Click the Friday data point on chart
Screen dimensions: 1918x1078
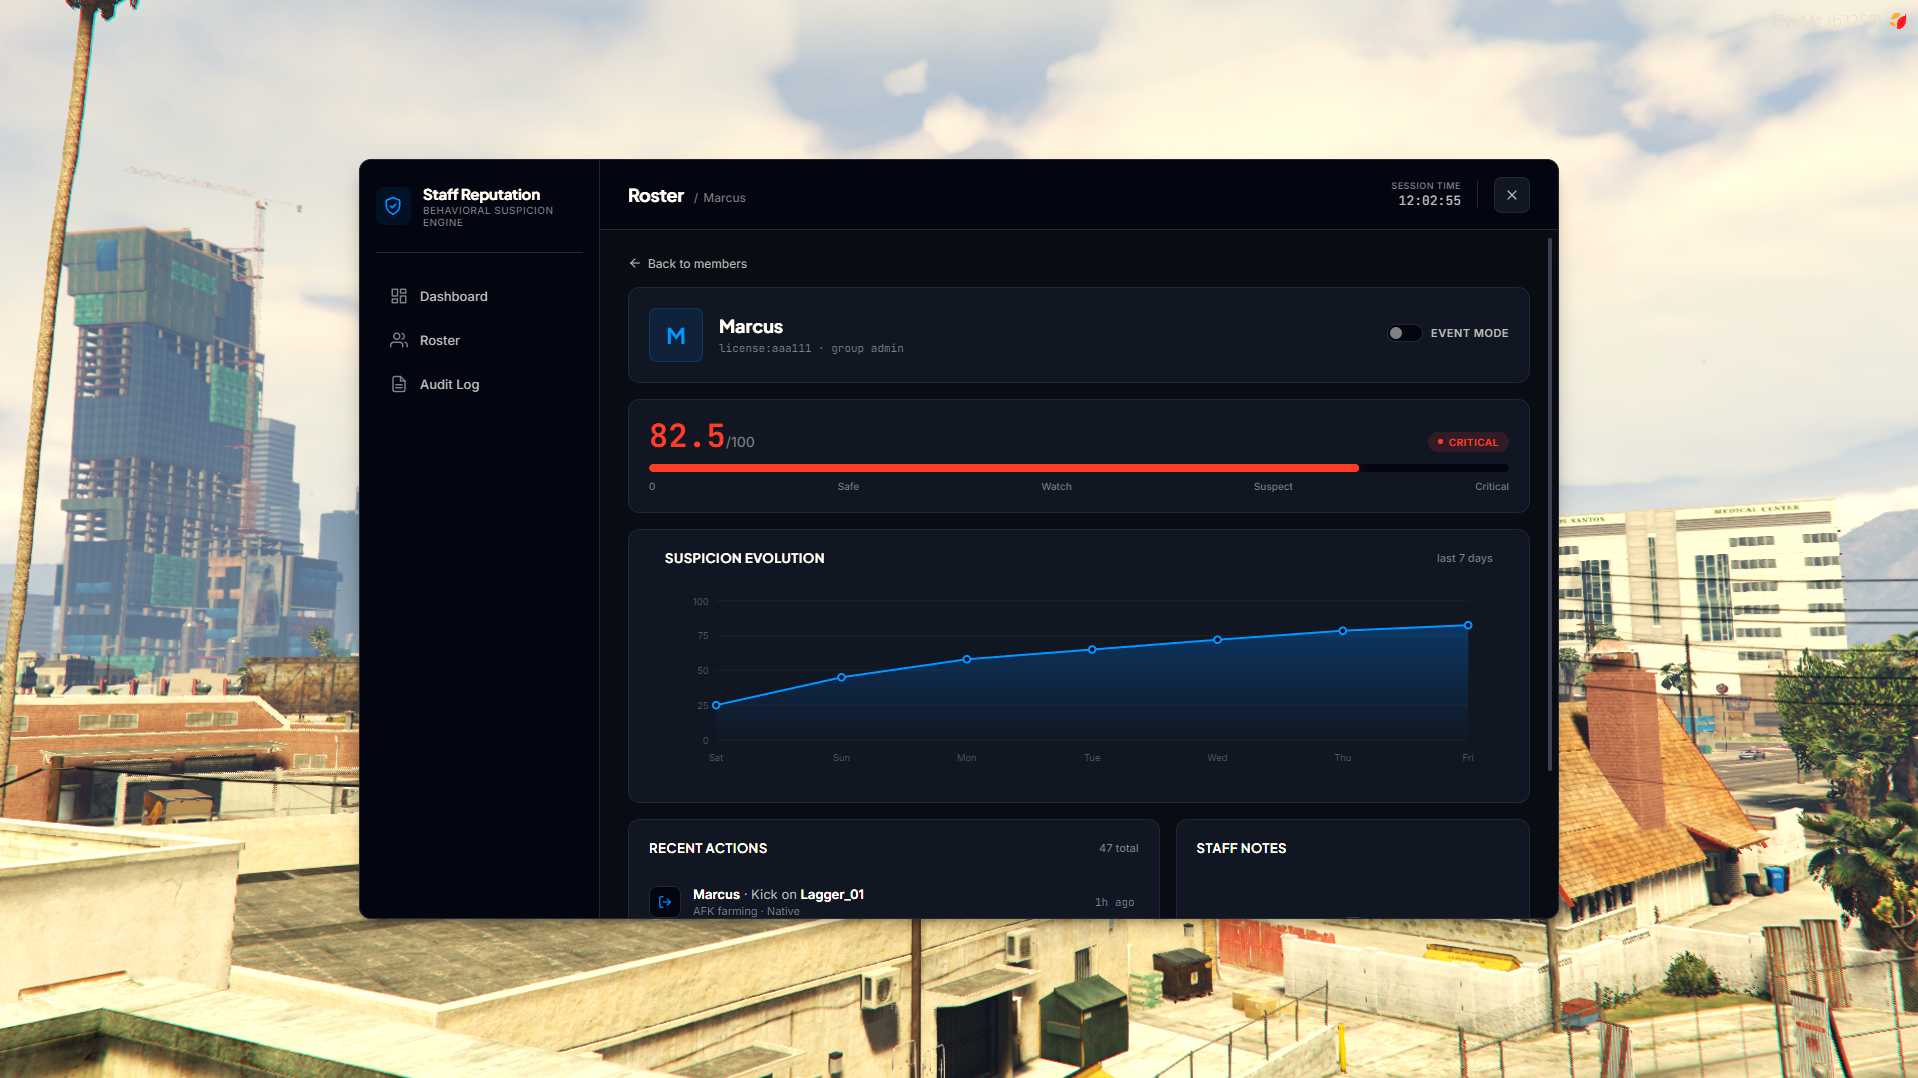[1468, 625]
